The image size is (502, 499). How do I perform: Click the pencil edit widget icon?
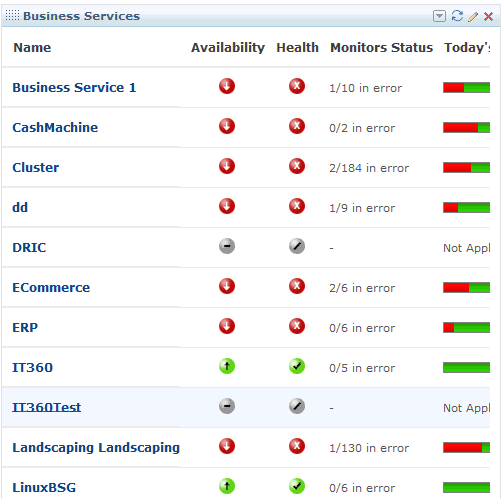coord(473,16)
